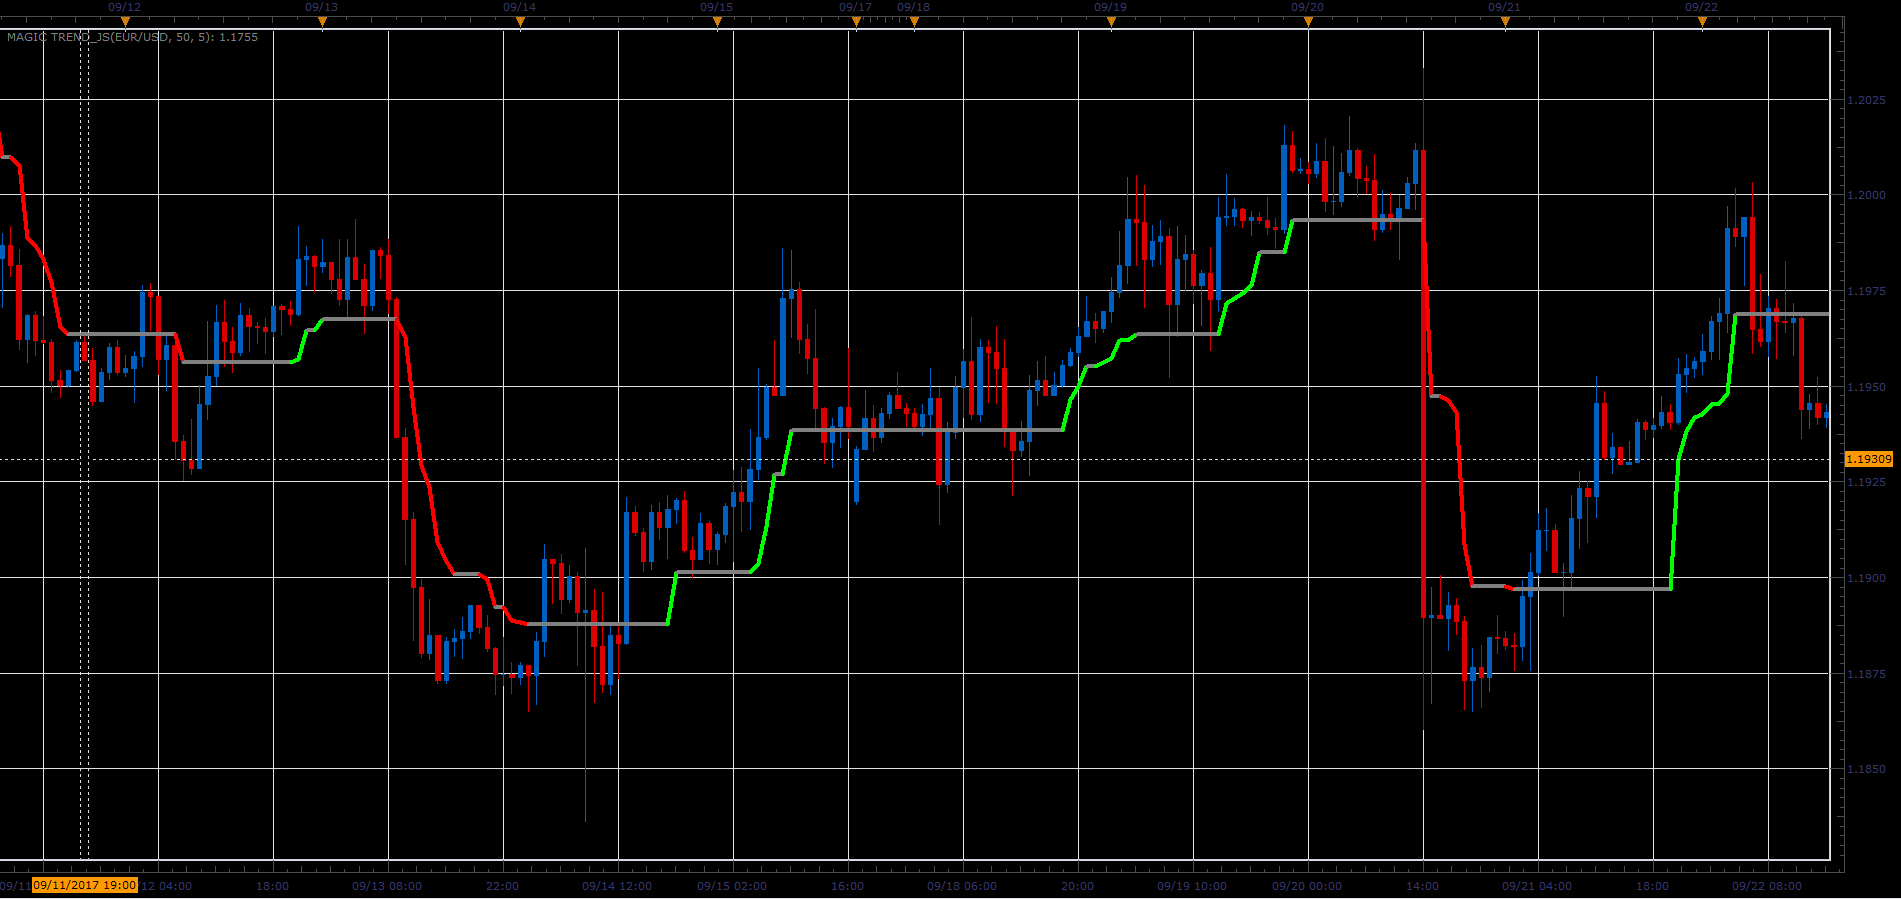Click the orange 09/12 day marker
The height and width of the screenshot is (899, 1901).
(125, 22)
